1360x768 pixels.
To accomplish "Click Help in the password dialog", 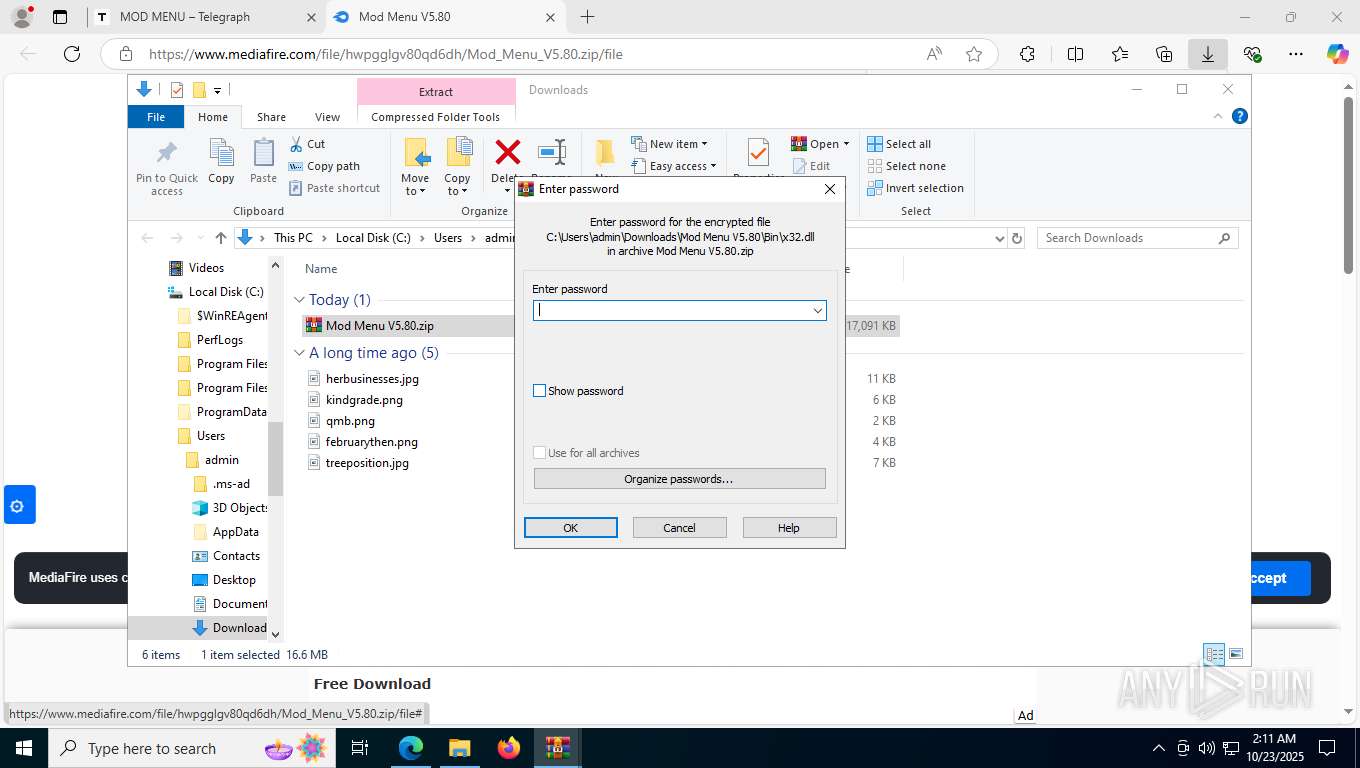I will pos(789,528).
